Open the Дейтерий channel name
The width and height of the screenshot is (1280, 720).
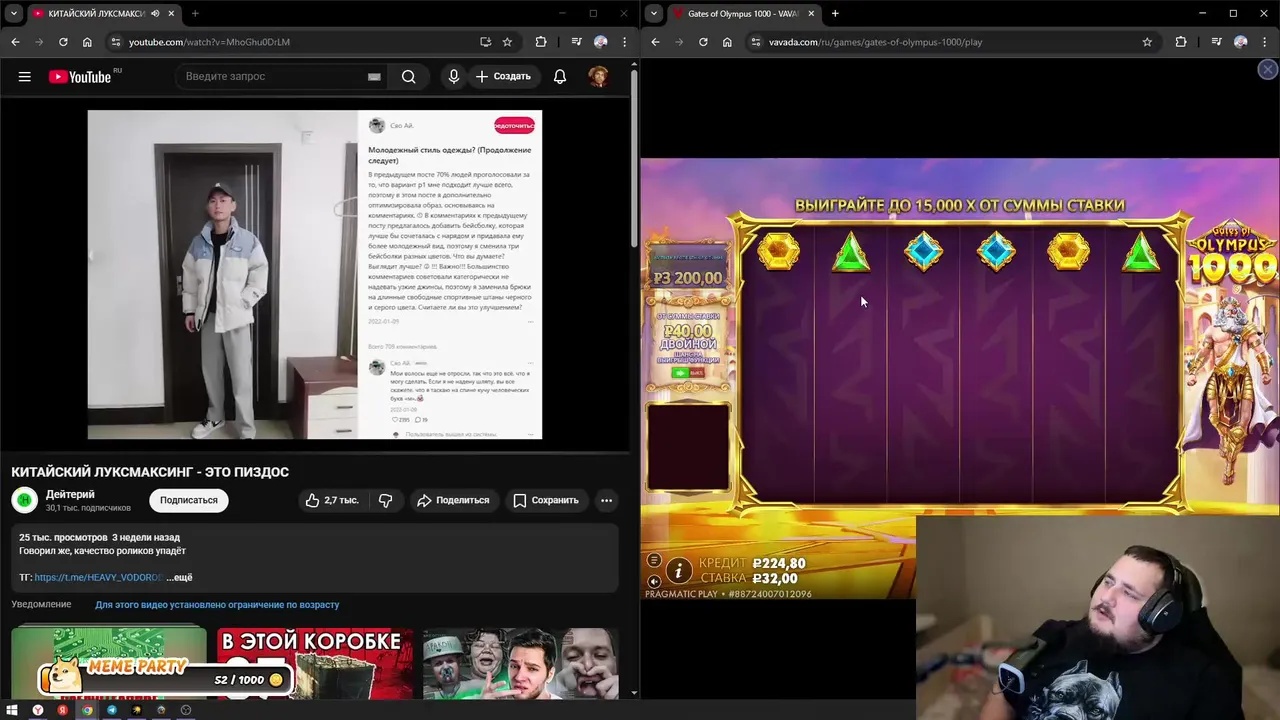click(x=70, y=494)
